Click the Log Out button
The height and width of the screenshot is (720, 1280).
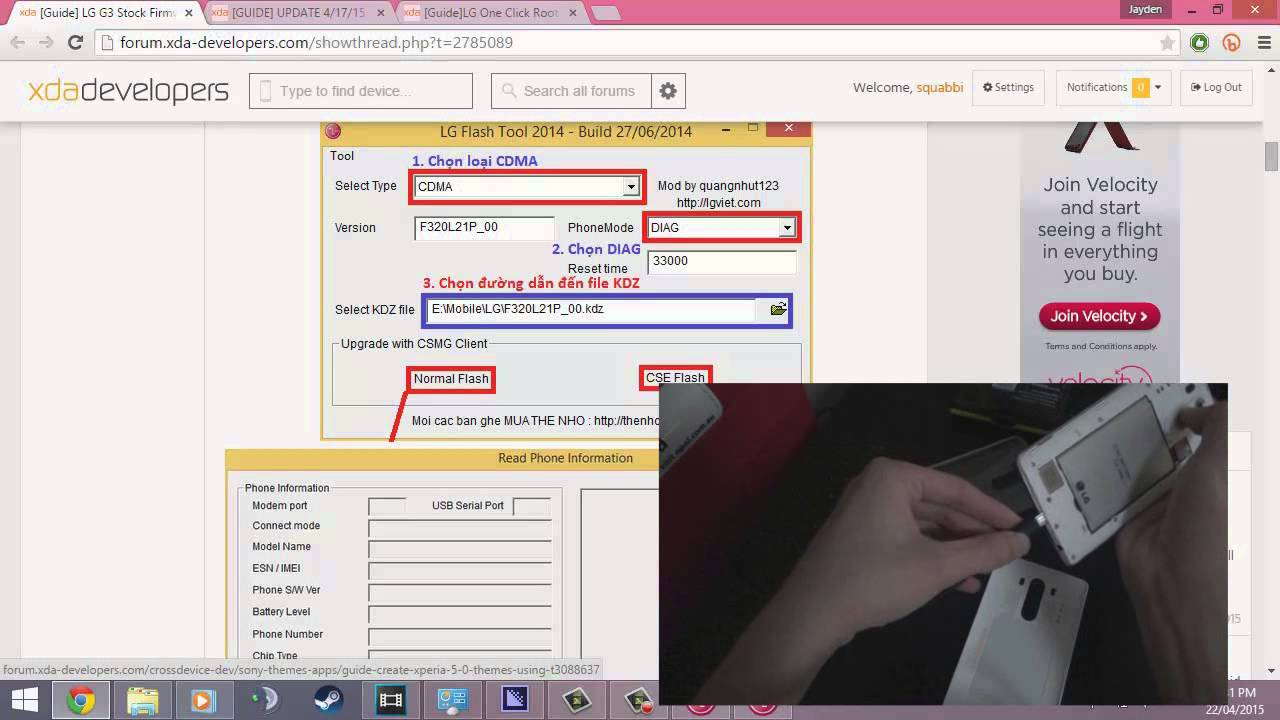[1216, 88]
